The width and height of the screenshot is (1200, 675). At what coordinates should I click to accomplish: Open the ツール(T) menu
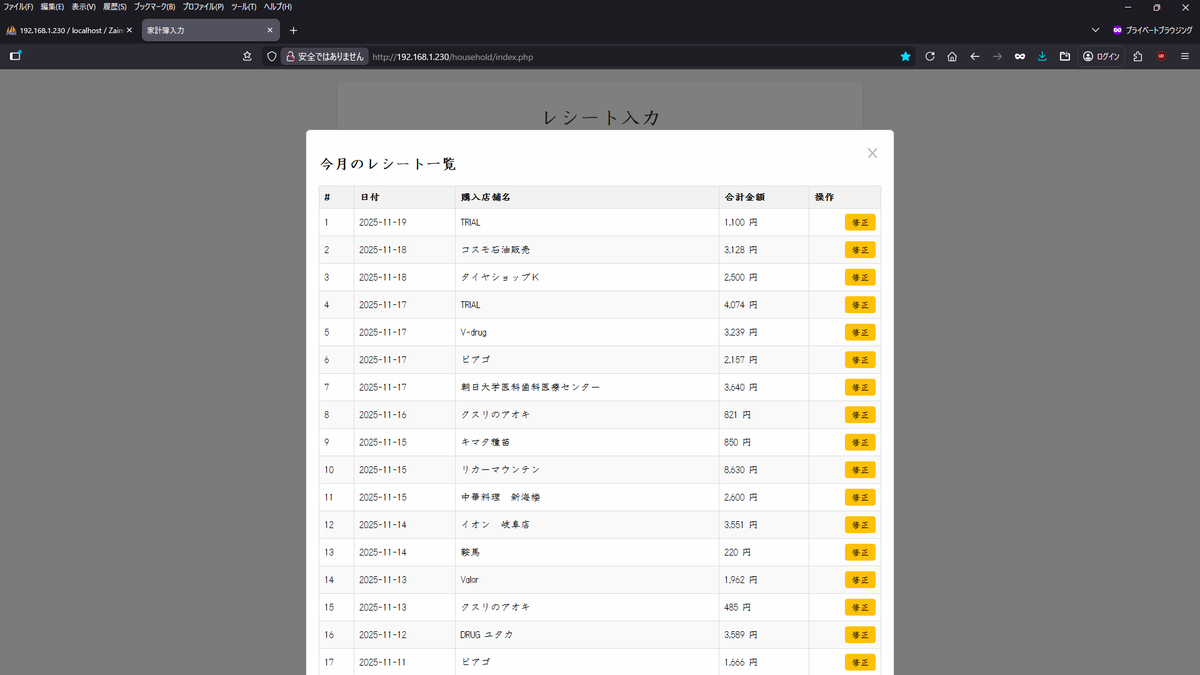point(244,7)
